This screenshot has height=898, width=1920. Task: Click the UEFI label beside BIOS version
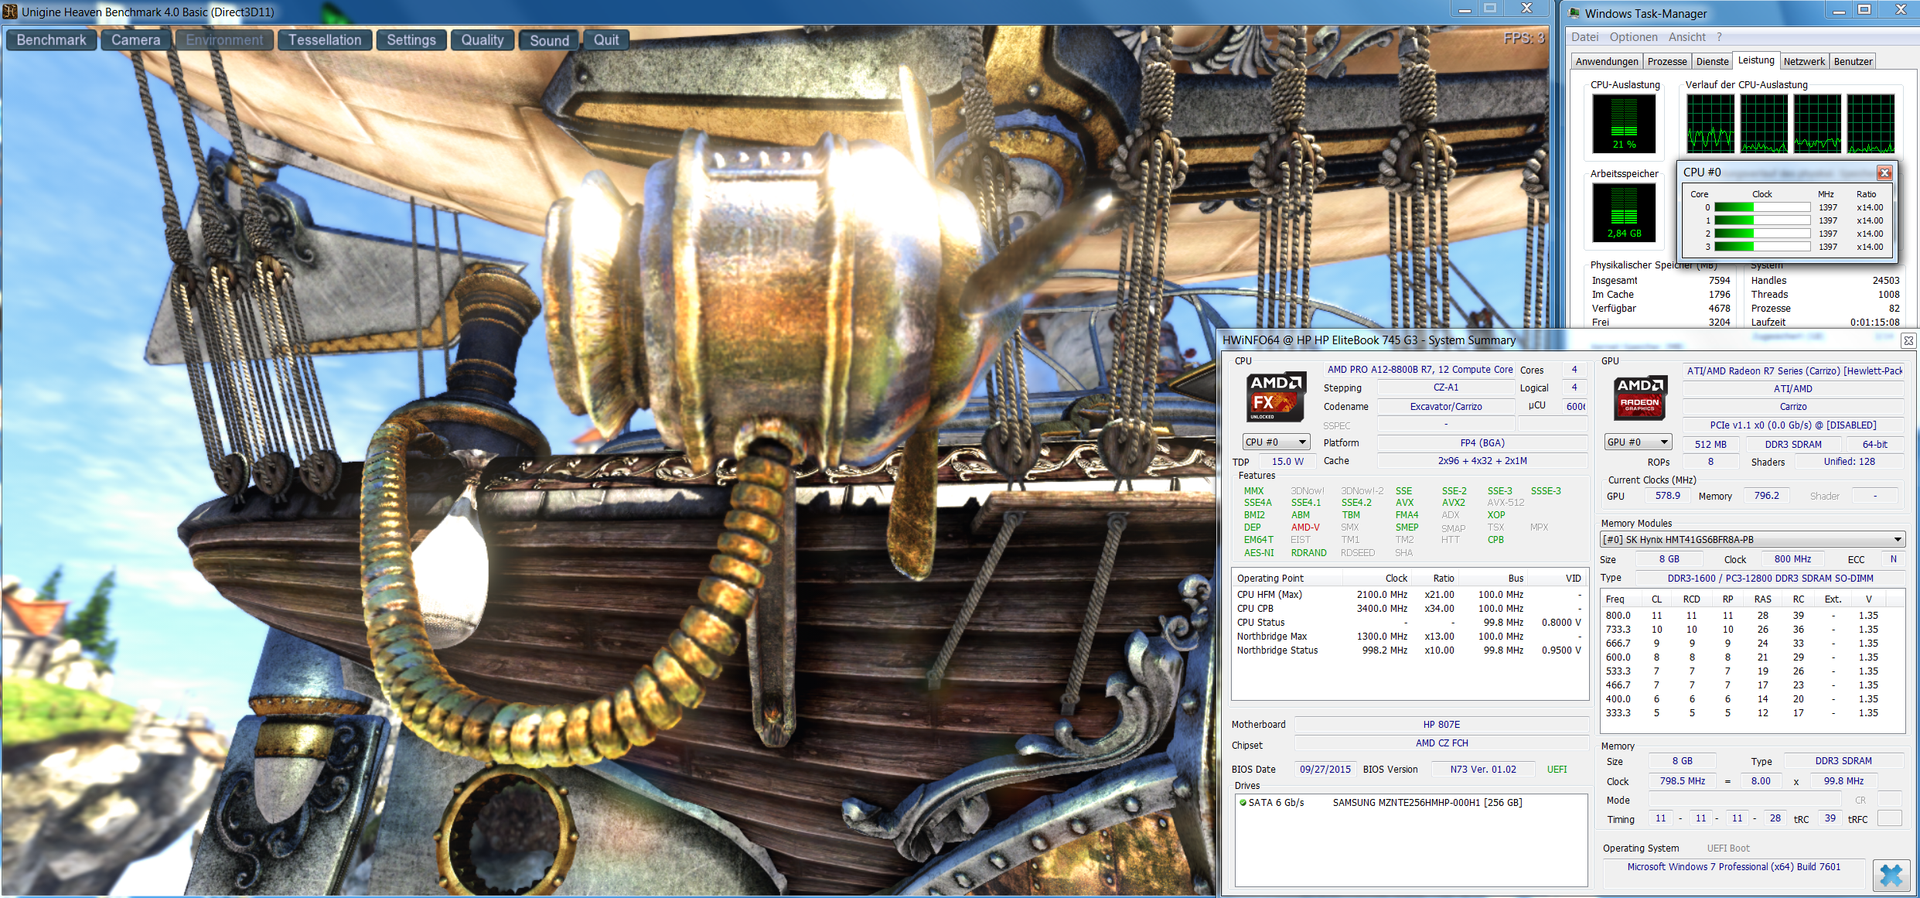pos(1557,770)
